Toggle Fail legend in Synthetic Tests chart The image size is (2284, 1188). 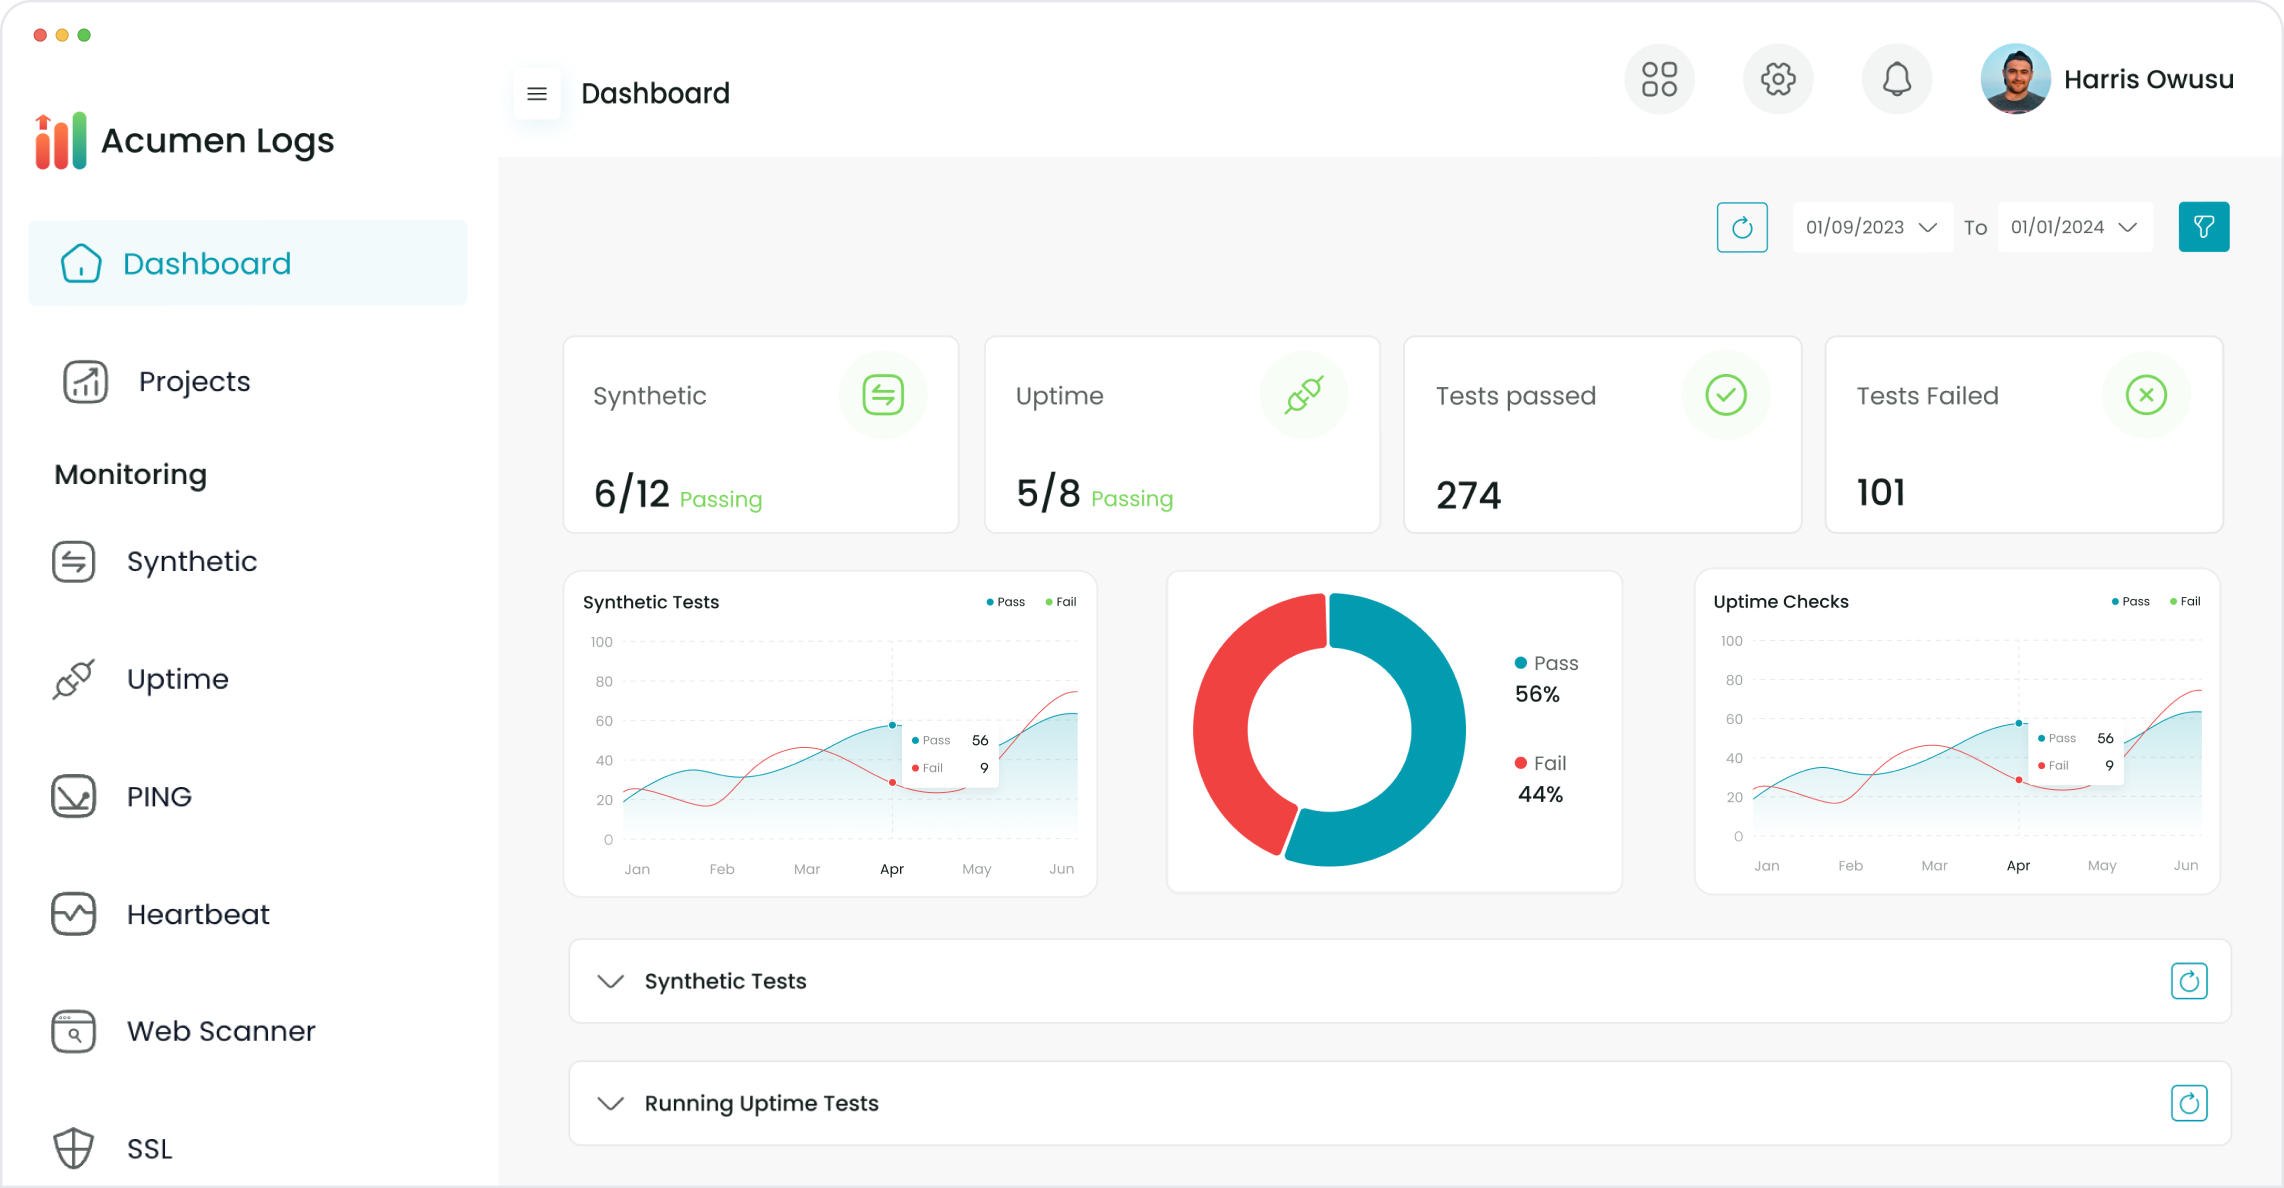pyautogui.click(x=1061, y=602)
